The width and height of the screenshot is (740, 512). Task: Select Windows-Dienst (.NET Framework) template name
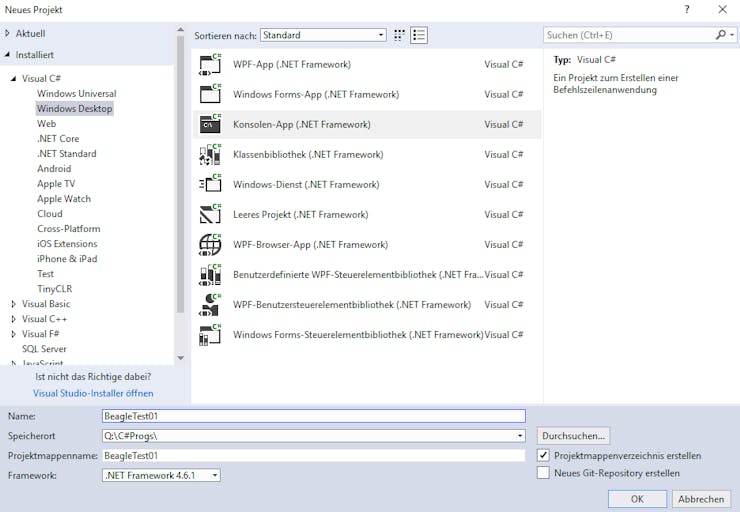306,185
